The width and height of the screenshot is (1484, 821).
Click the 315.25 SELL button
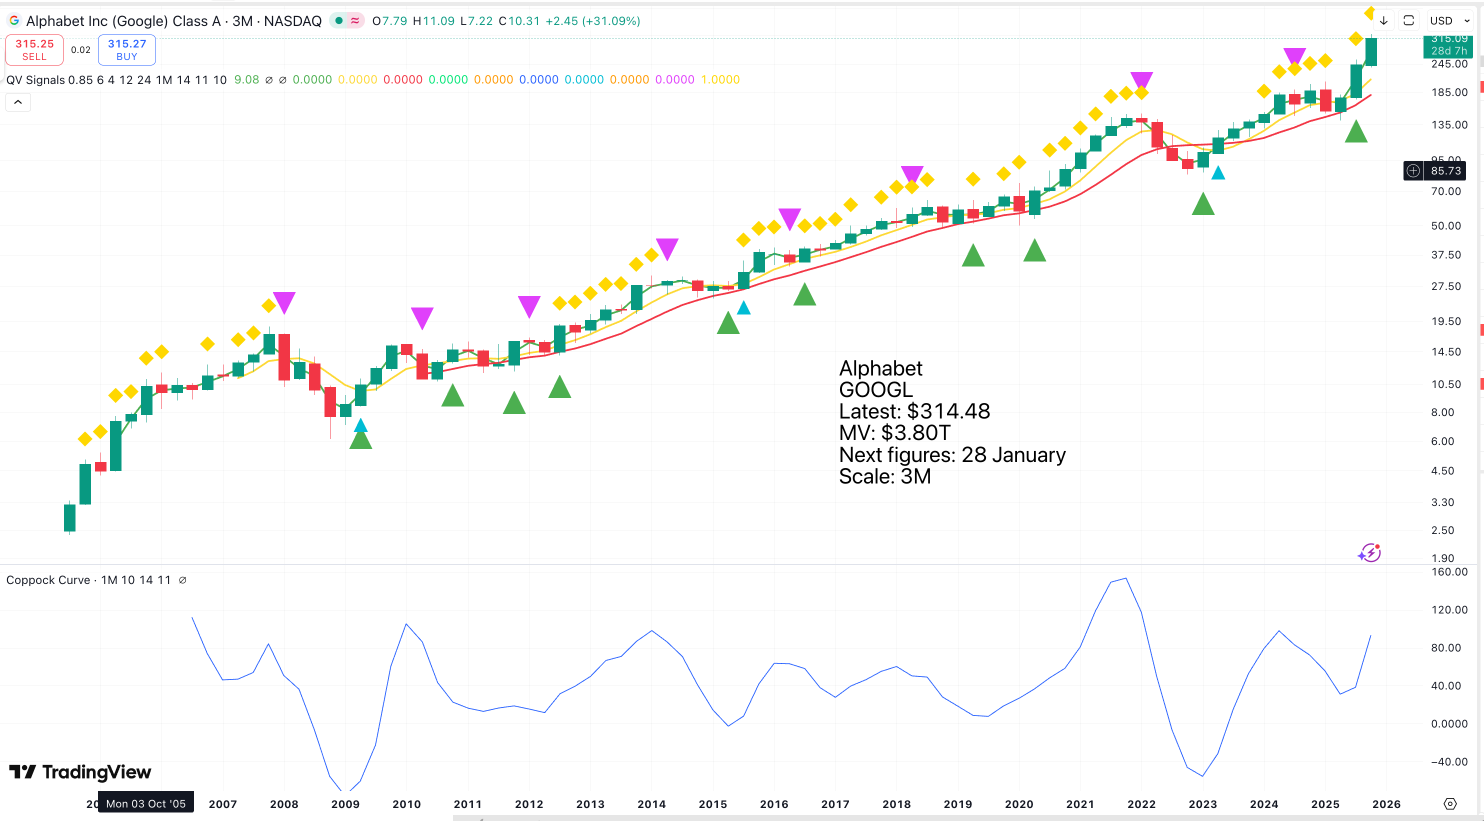point(35,49)
